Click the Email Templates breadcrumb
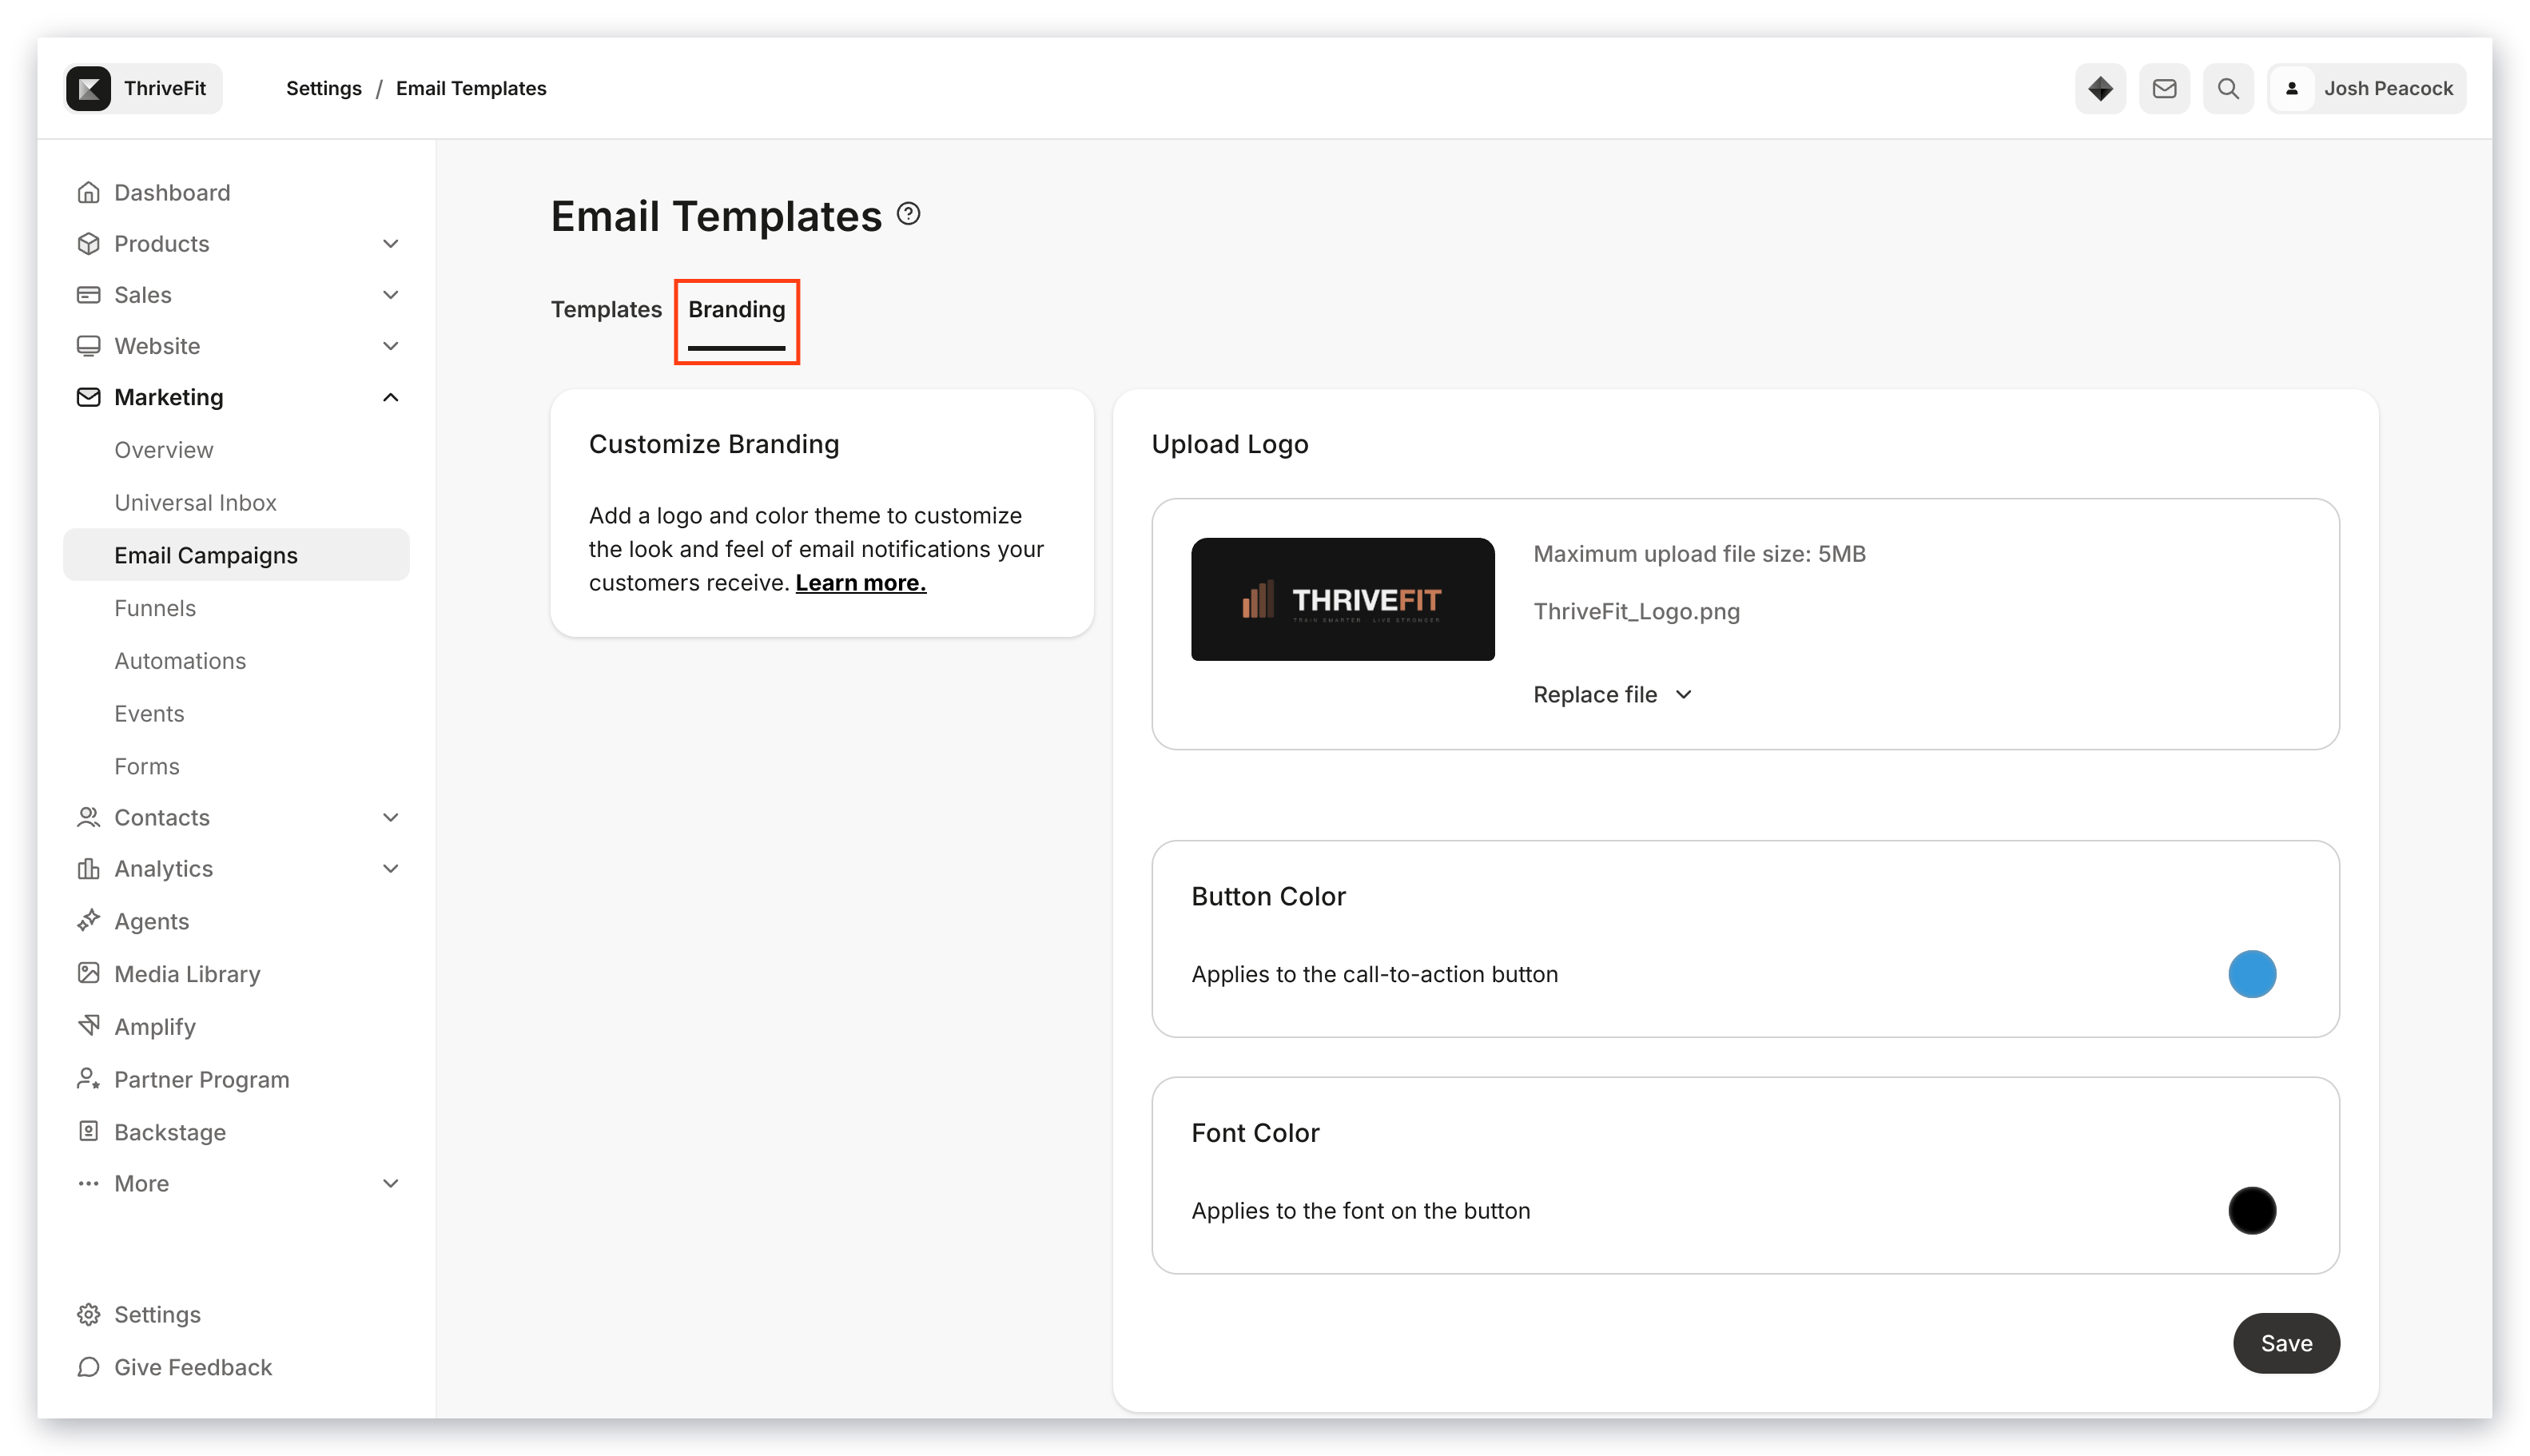Viewport: 2530px width, 1456px height. [471, 88]
